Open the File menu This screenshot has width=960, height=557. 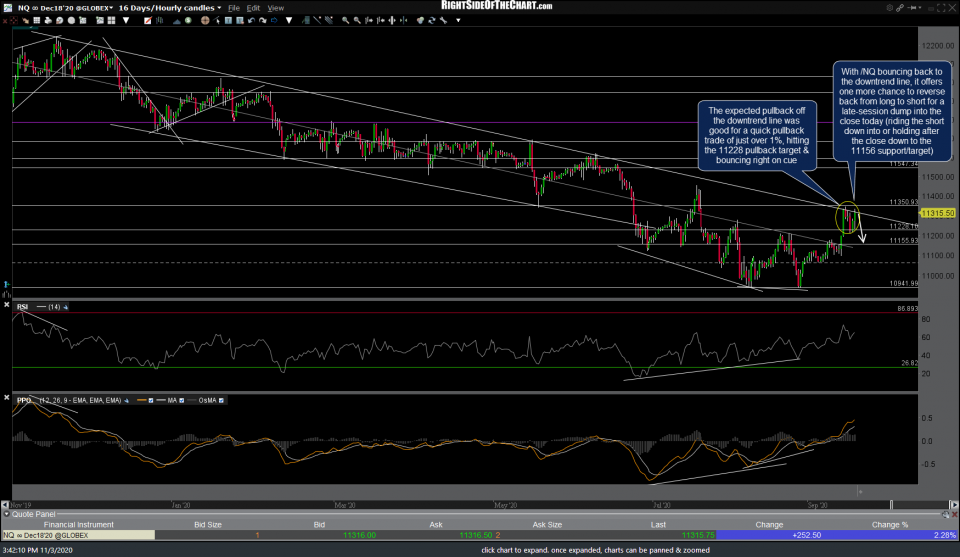tap(234, 8)
